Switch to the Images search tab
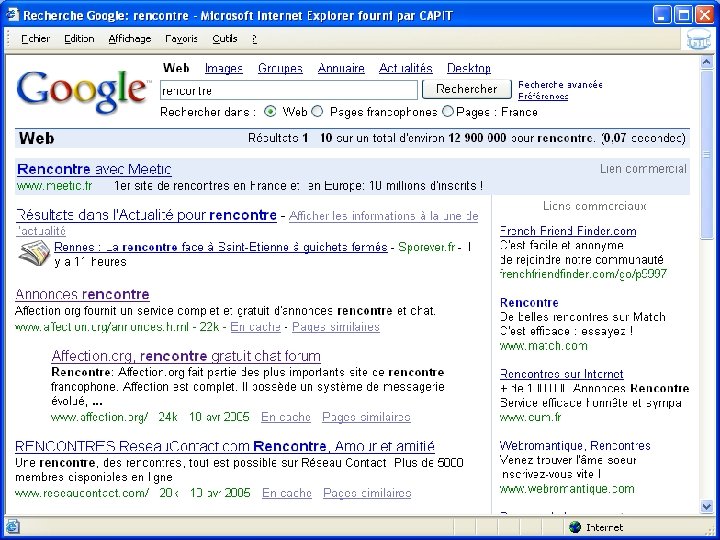 224,68
